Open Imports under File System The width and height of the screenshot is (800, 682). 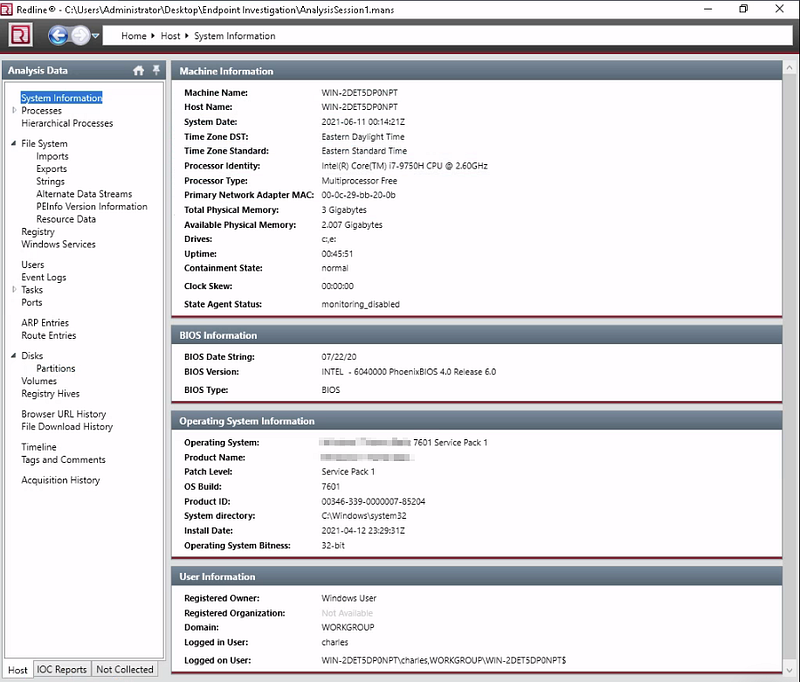click(x=52, y=156)
